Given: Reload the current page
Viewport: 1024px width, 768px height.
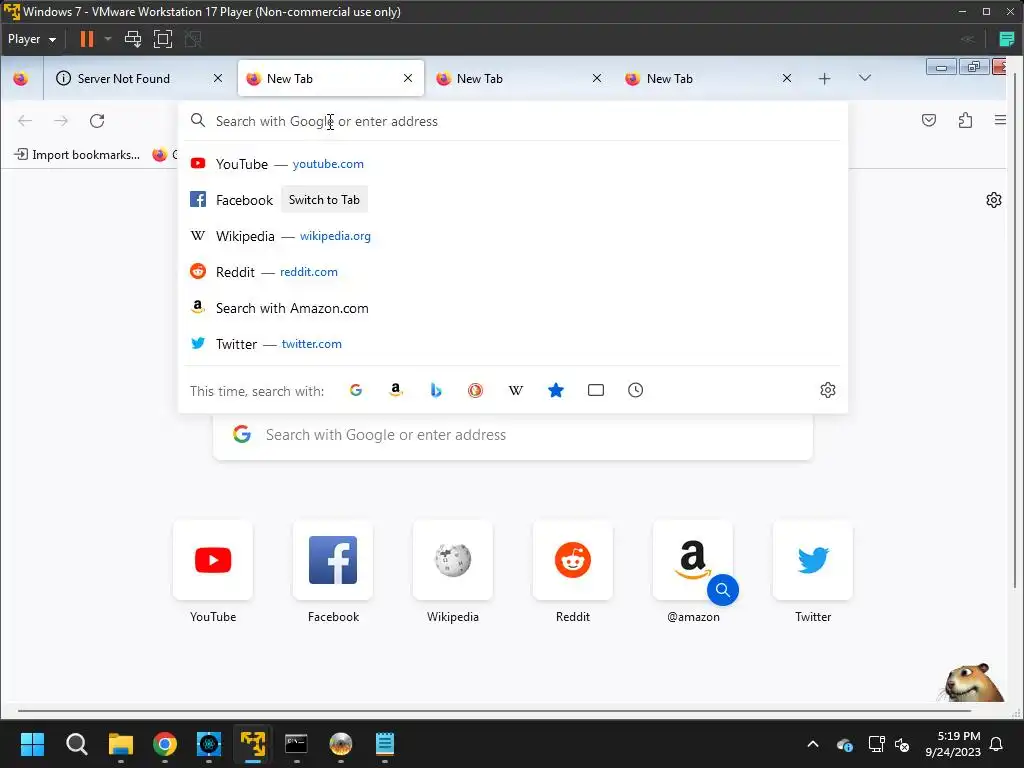Looking at the screenshot, I should [97, 121].
